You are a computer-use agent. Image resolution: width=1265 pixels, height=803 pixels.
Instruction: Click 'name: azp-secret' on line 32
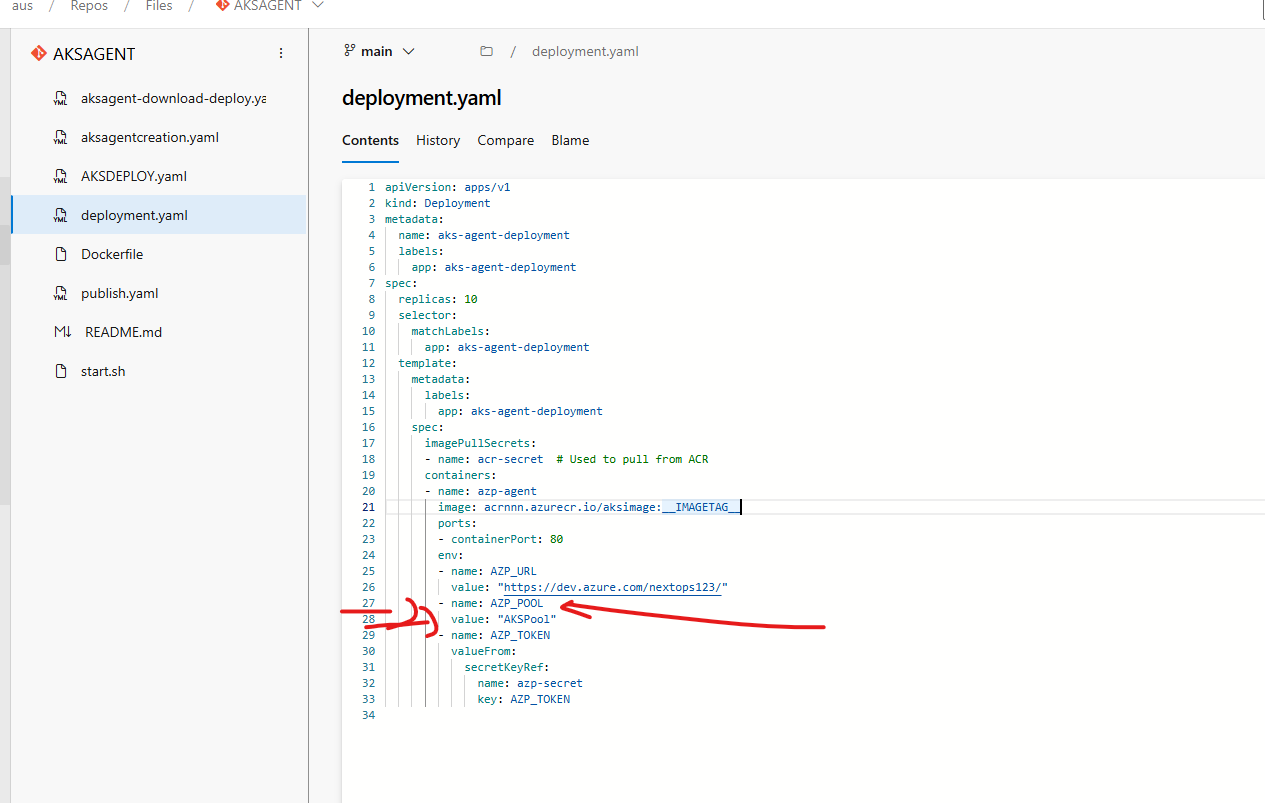[530, 683]
